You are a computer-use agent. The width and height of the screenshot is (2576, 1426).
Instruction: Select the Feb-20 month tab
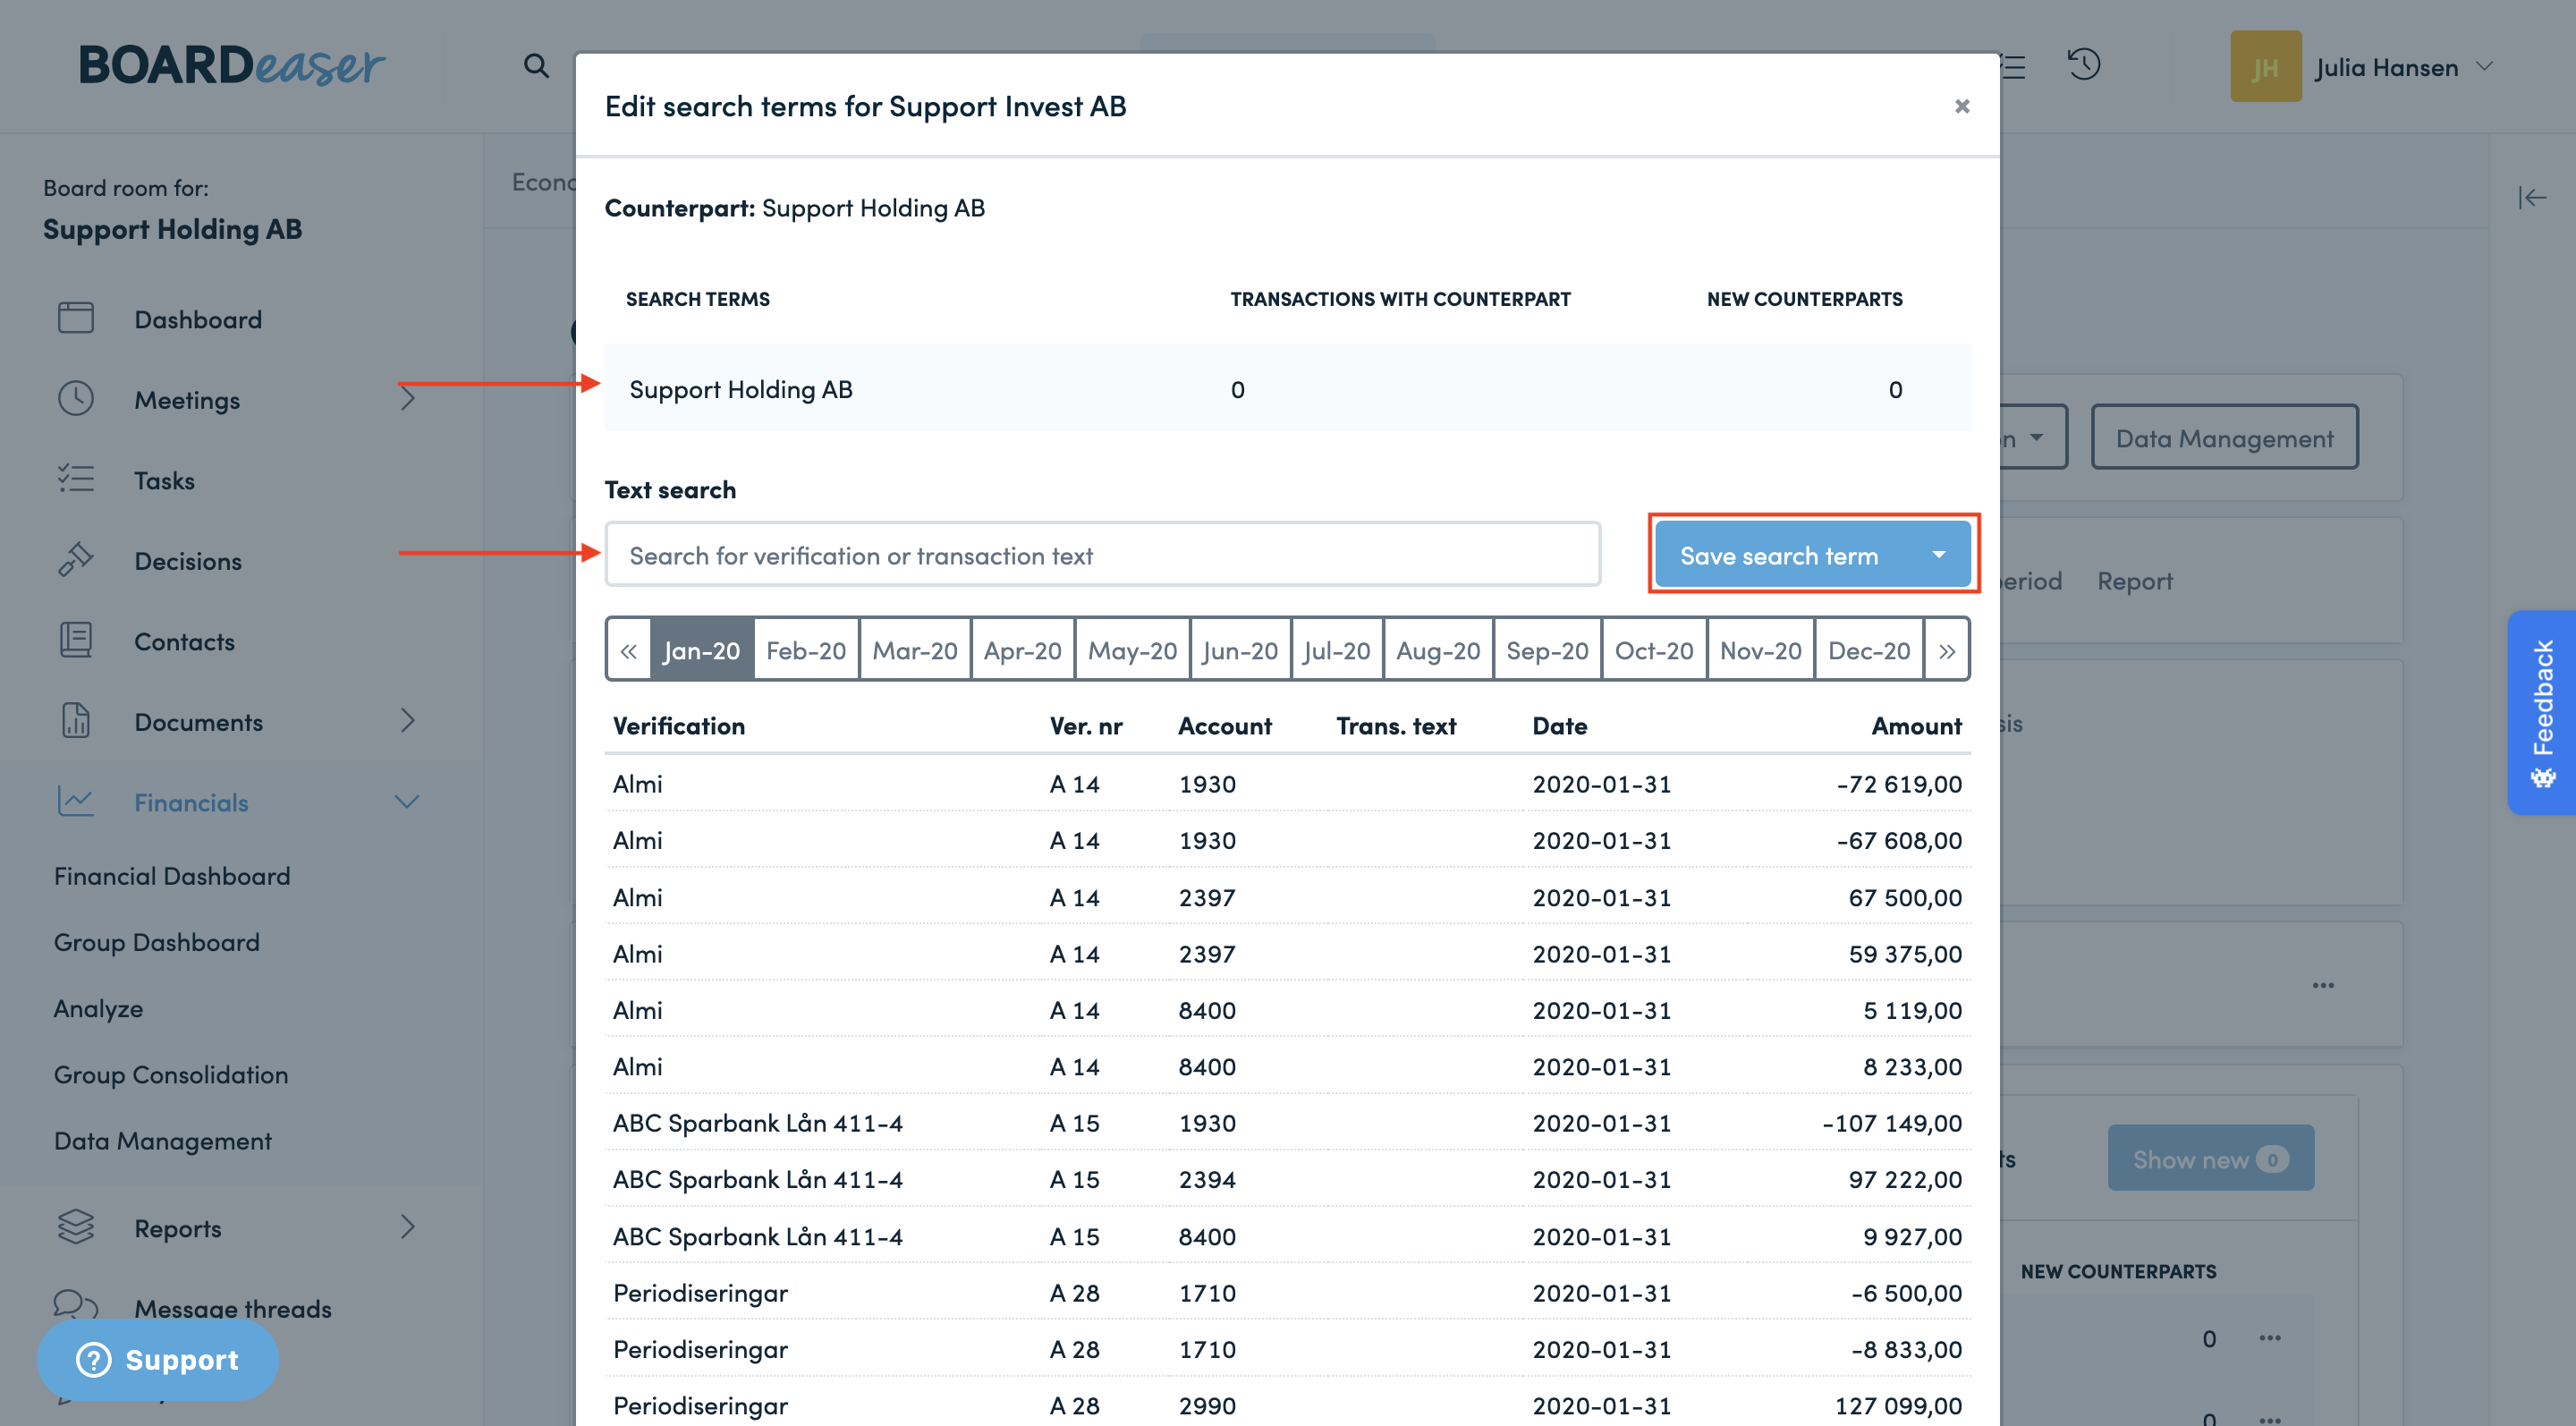[x=806, y=651]
